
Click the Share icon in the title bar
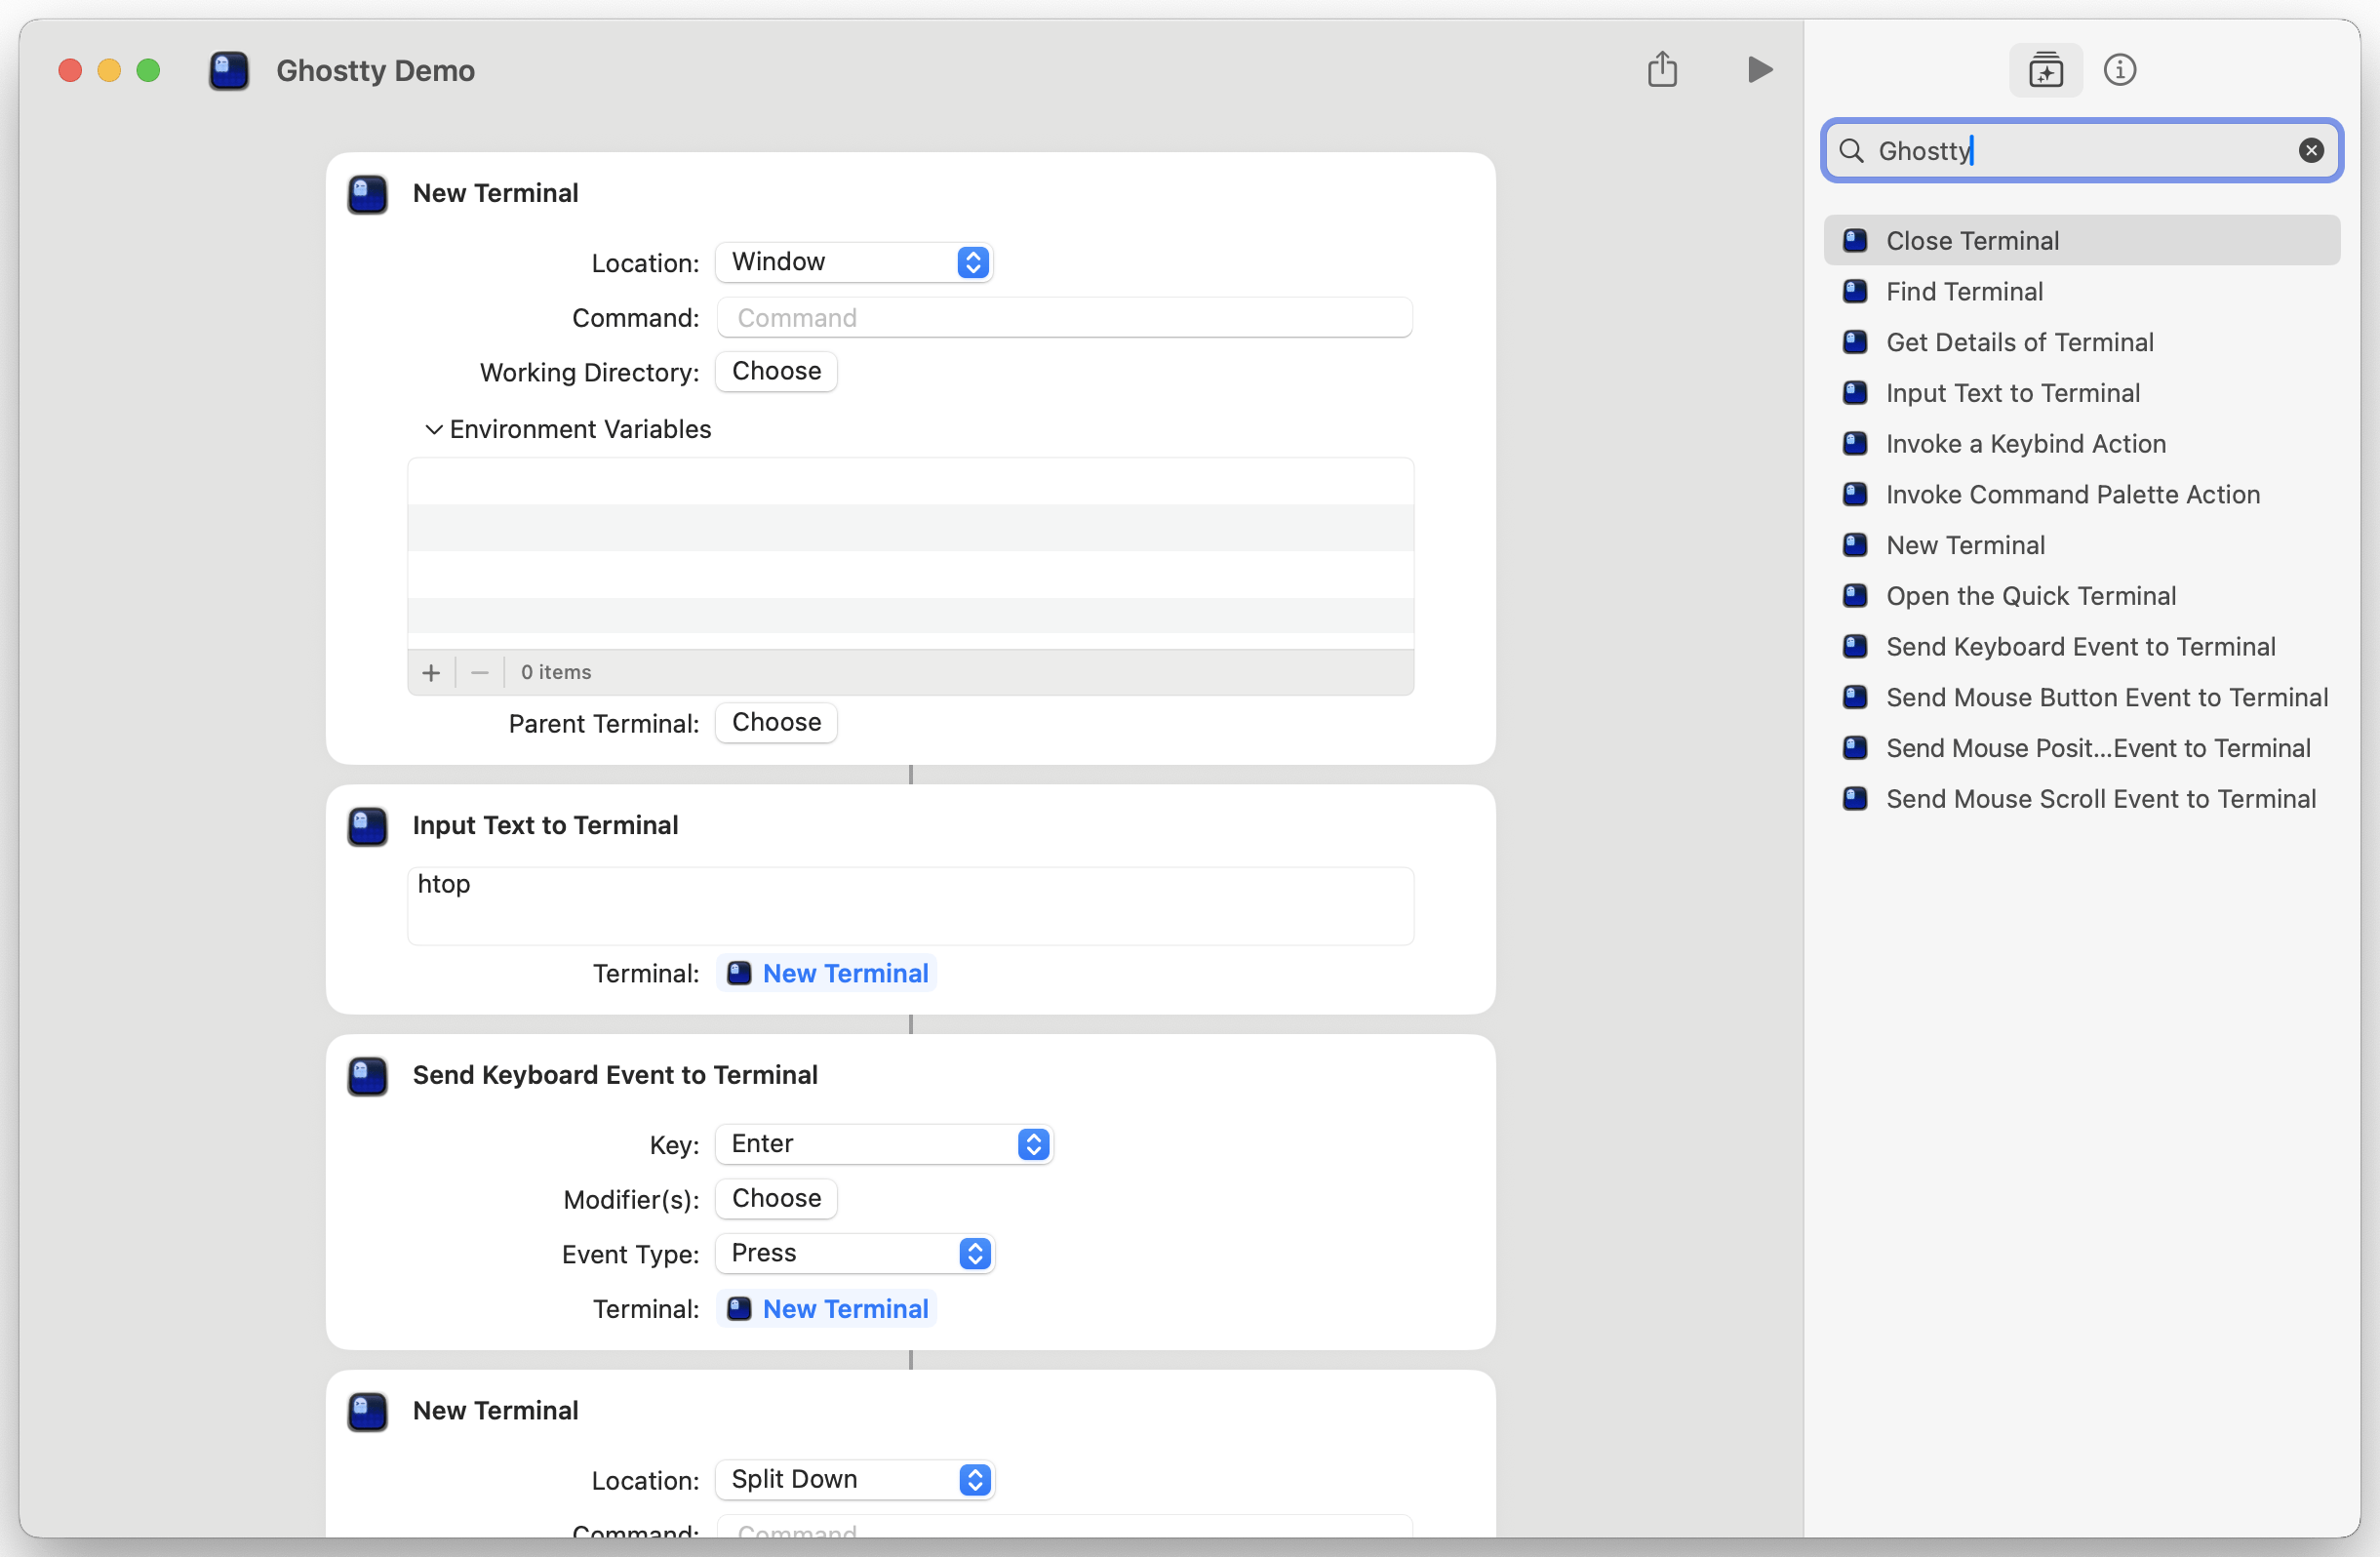tap(1662, 70)
